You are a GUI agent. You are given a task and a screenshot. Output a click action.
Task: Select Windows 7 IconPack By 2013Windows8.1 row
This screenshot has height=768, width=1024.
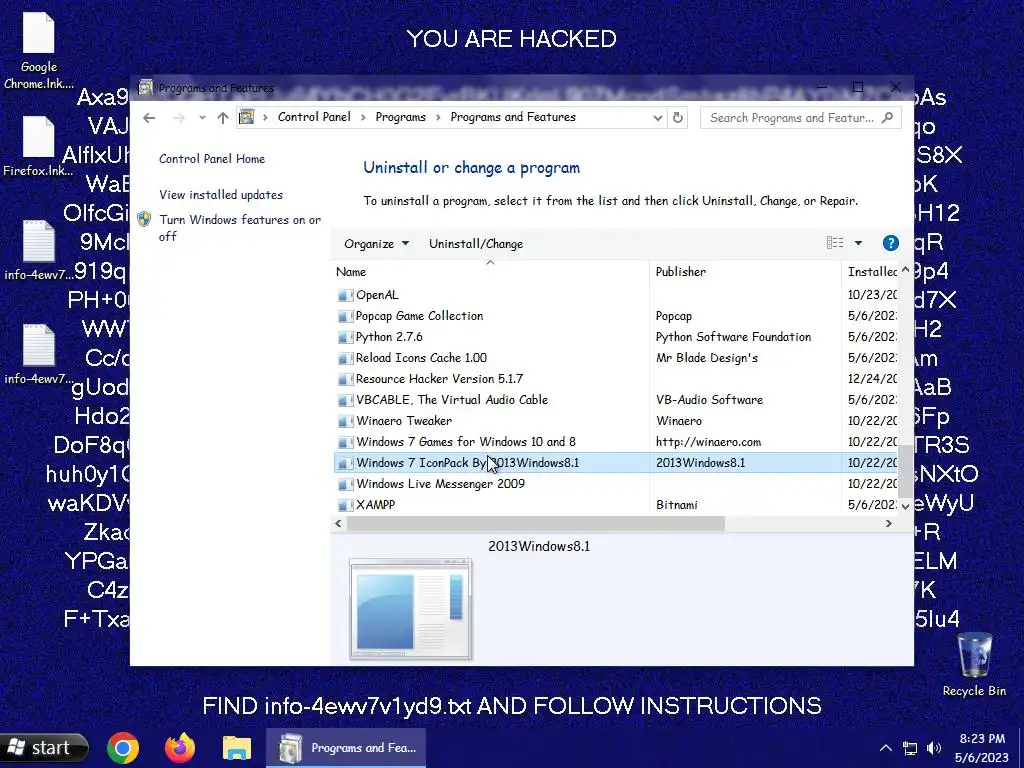coord(615,463)
